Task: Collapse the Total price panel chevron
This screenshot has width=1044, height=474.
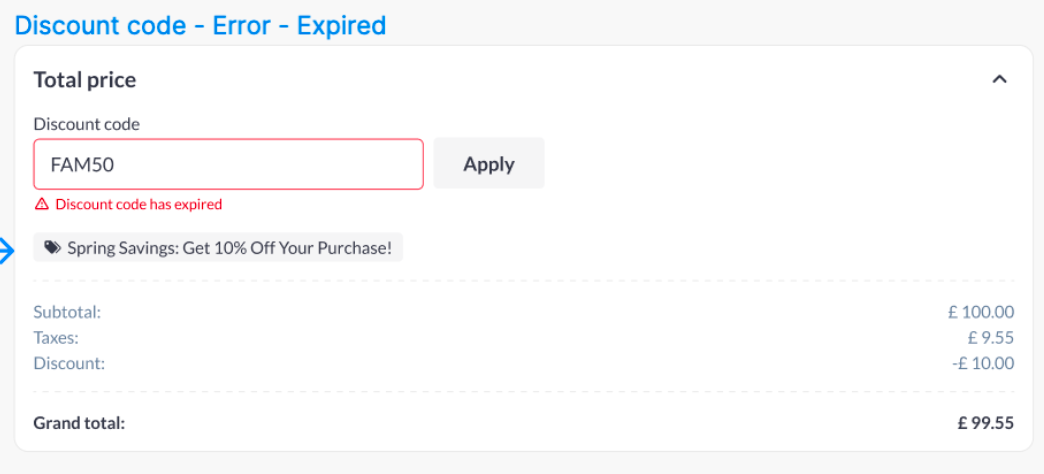Action: [x=998, y=79]
